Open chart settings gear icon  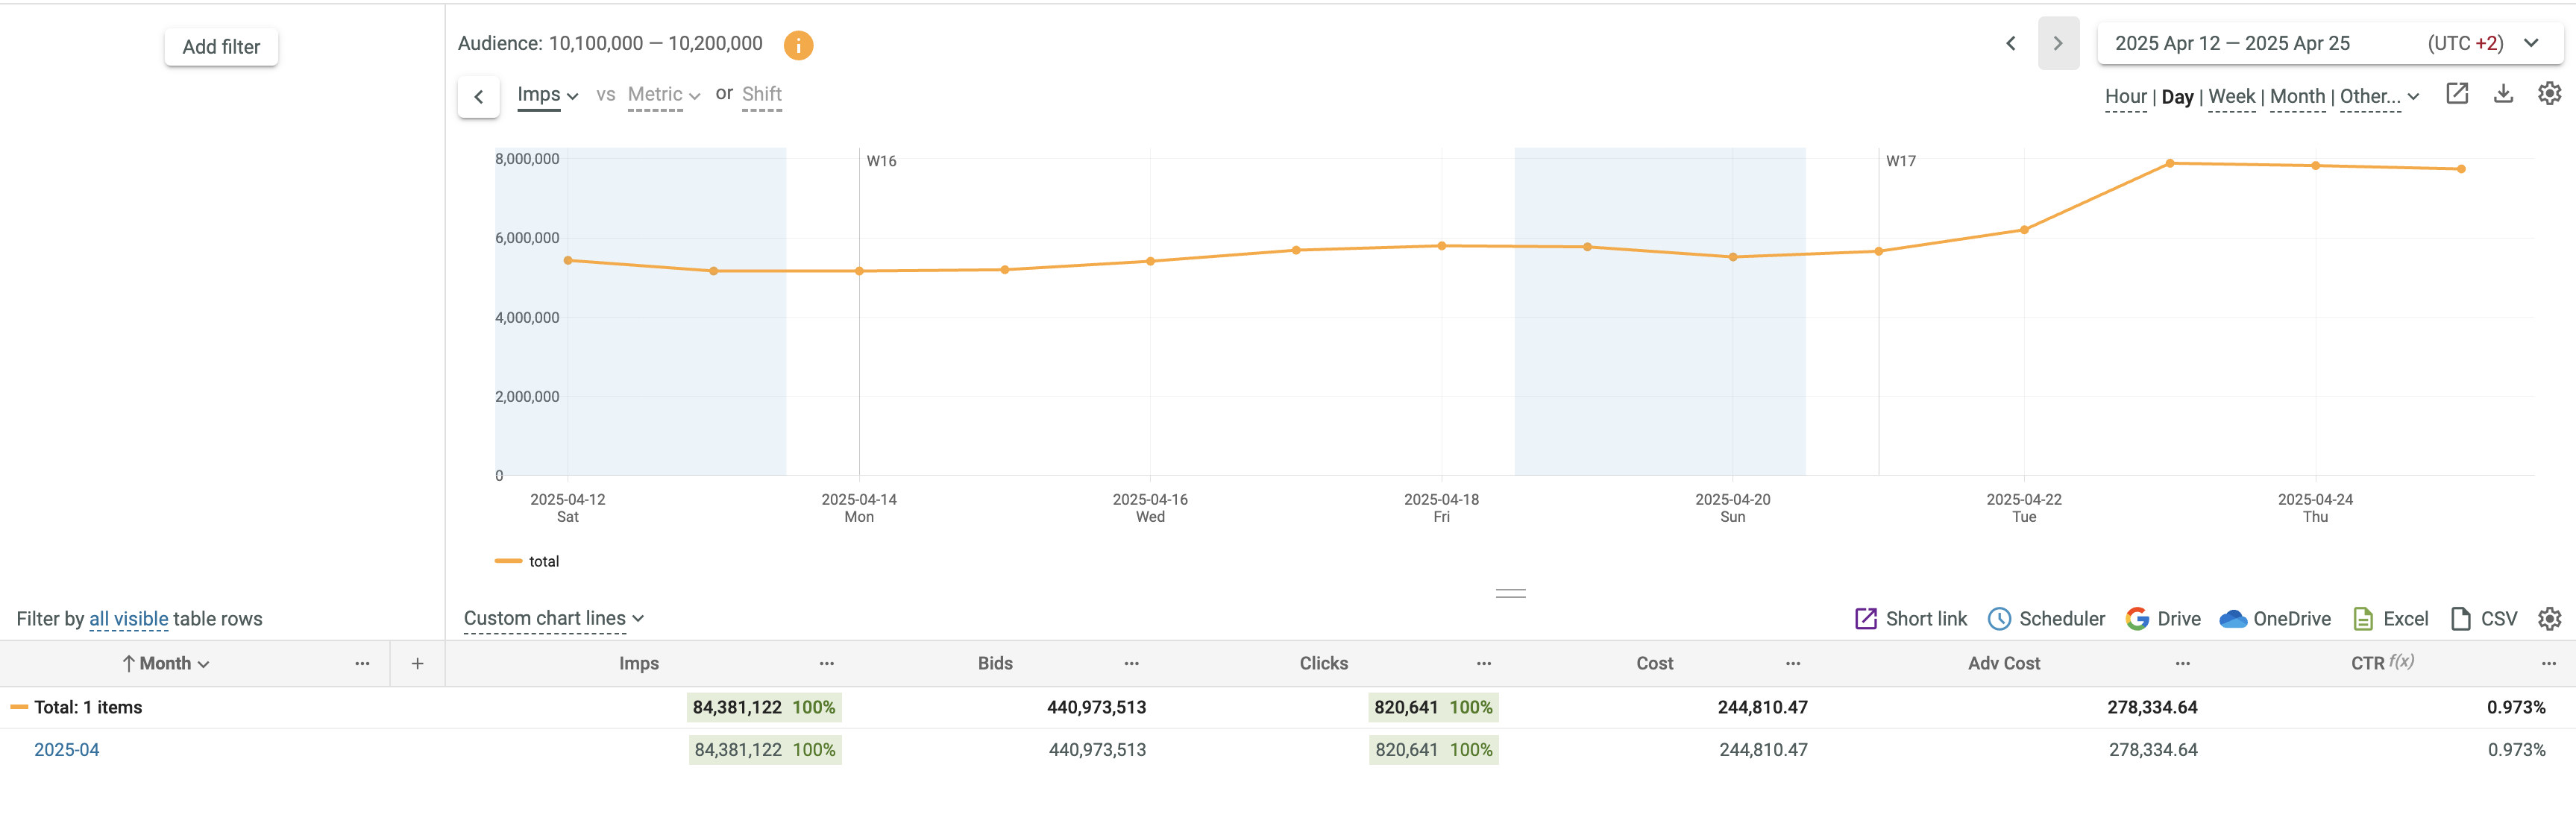[2549, 94]
